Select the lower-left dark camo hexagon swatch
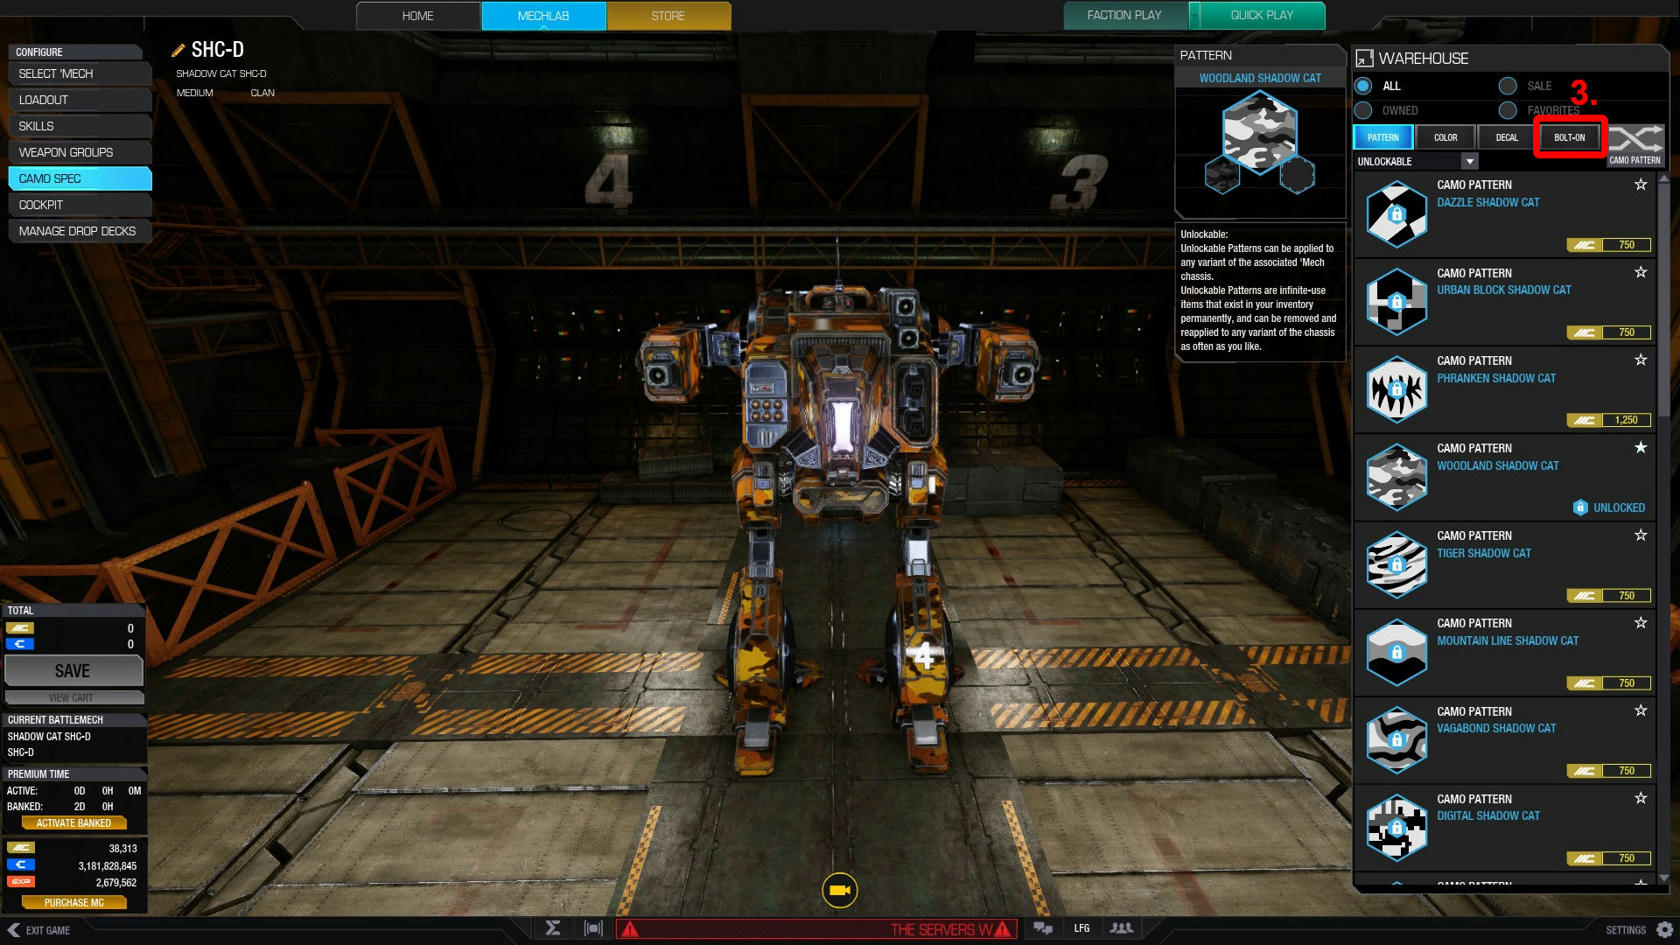 coord(1223,176)
